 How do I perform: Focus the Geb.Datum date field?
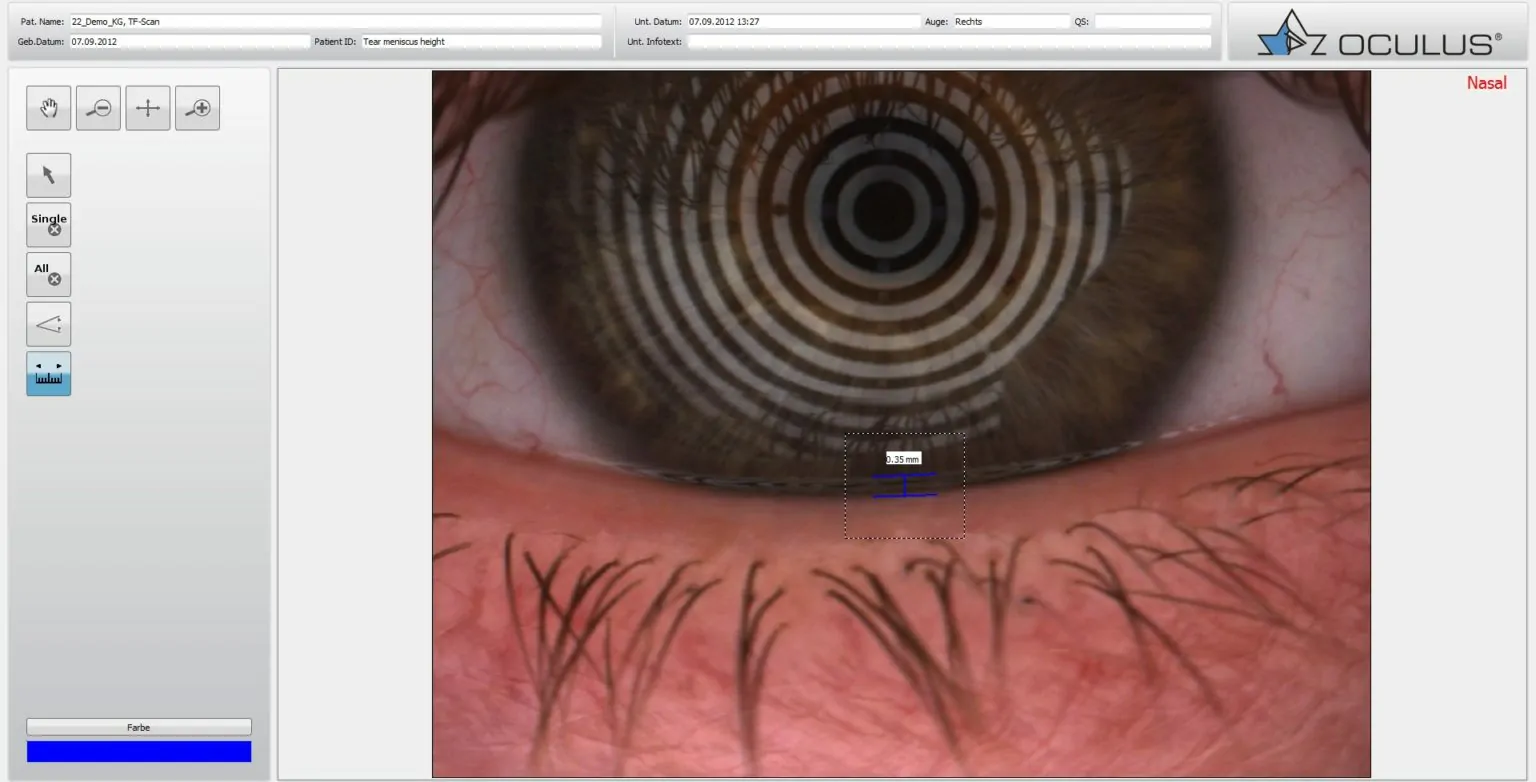[x=189, y=42]
